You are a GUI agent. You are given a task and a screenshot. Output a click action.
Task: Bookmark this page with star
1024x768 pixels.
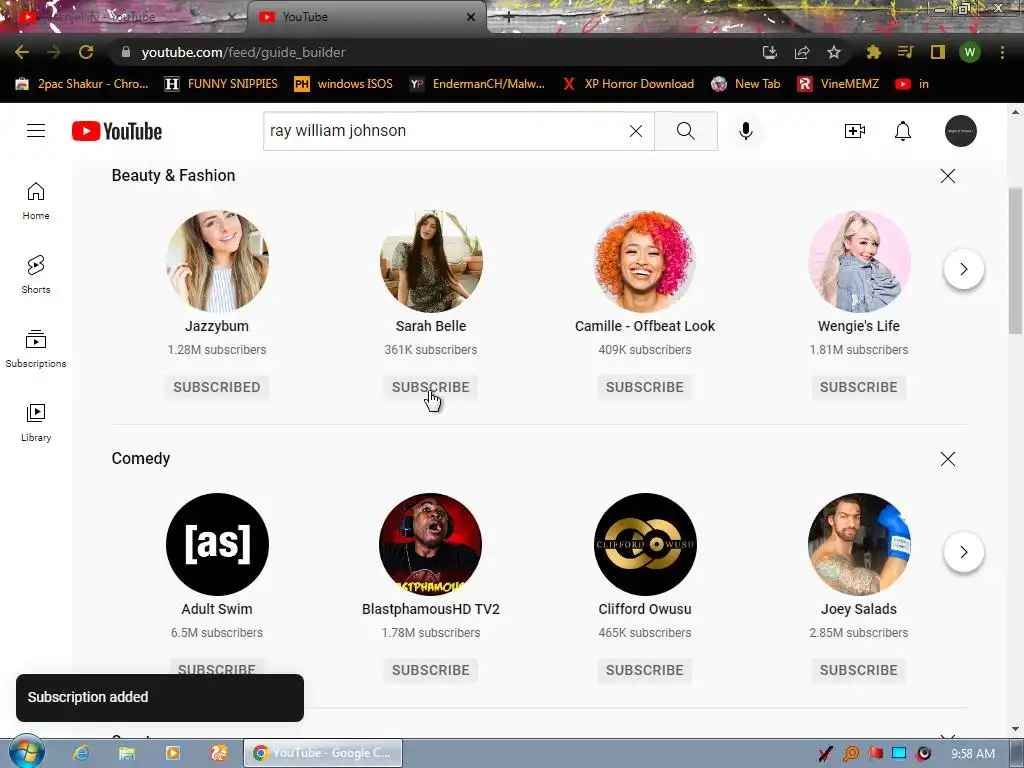(x=833, y=52)
